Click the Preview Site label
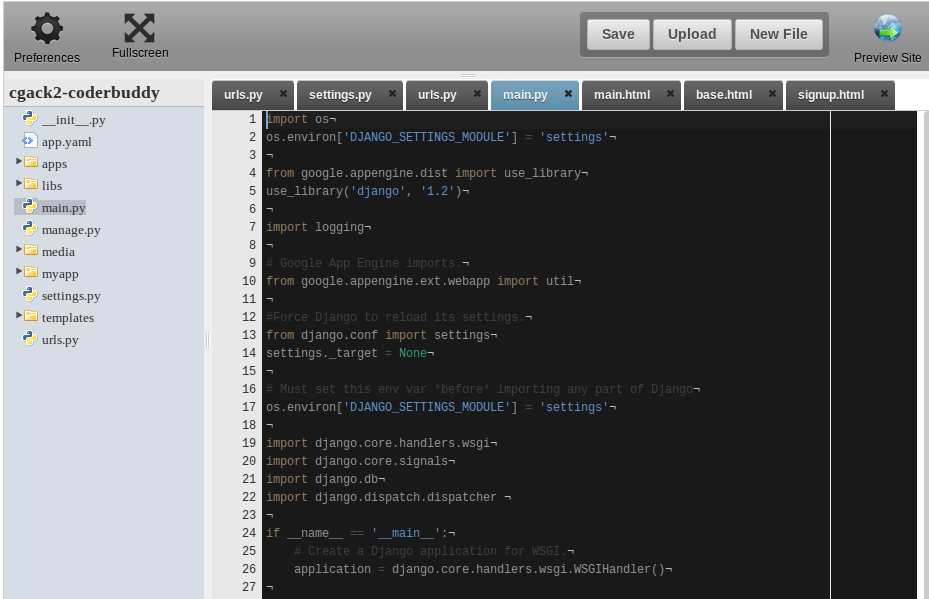 pyautogui.click(x=887, y=57)
